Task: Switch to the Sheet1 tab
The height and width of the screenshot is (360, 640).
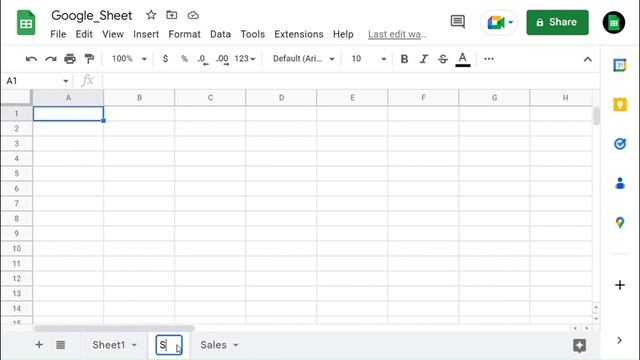Action: (x=109, y=345)
